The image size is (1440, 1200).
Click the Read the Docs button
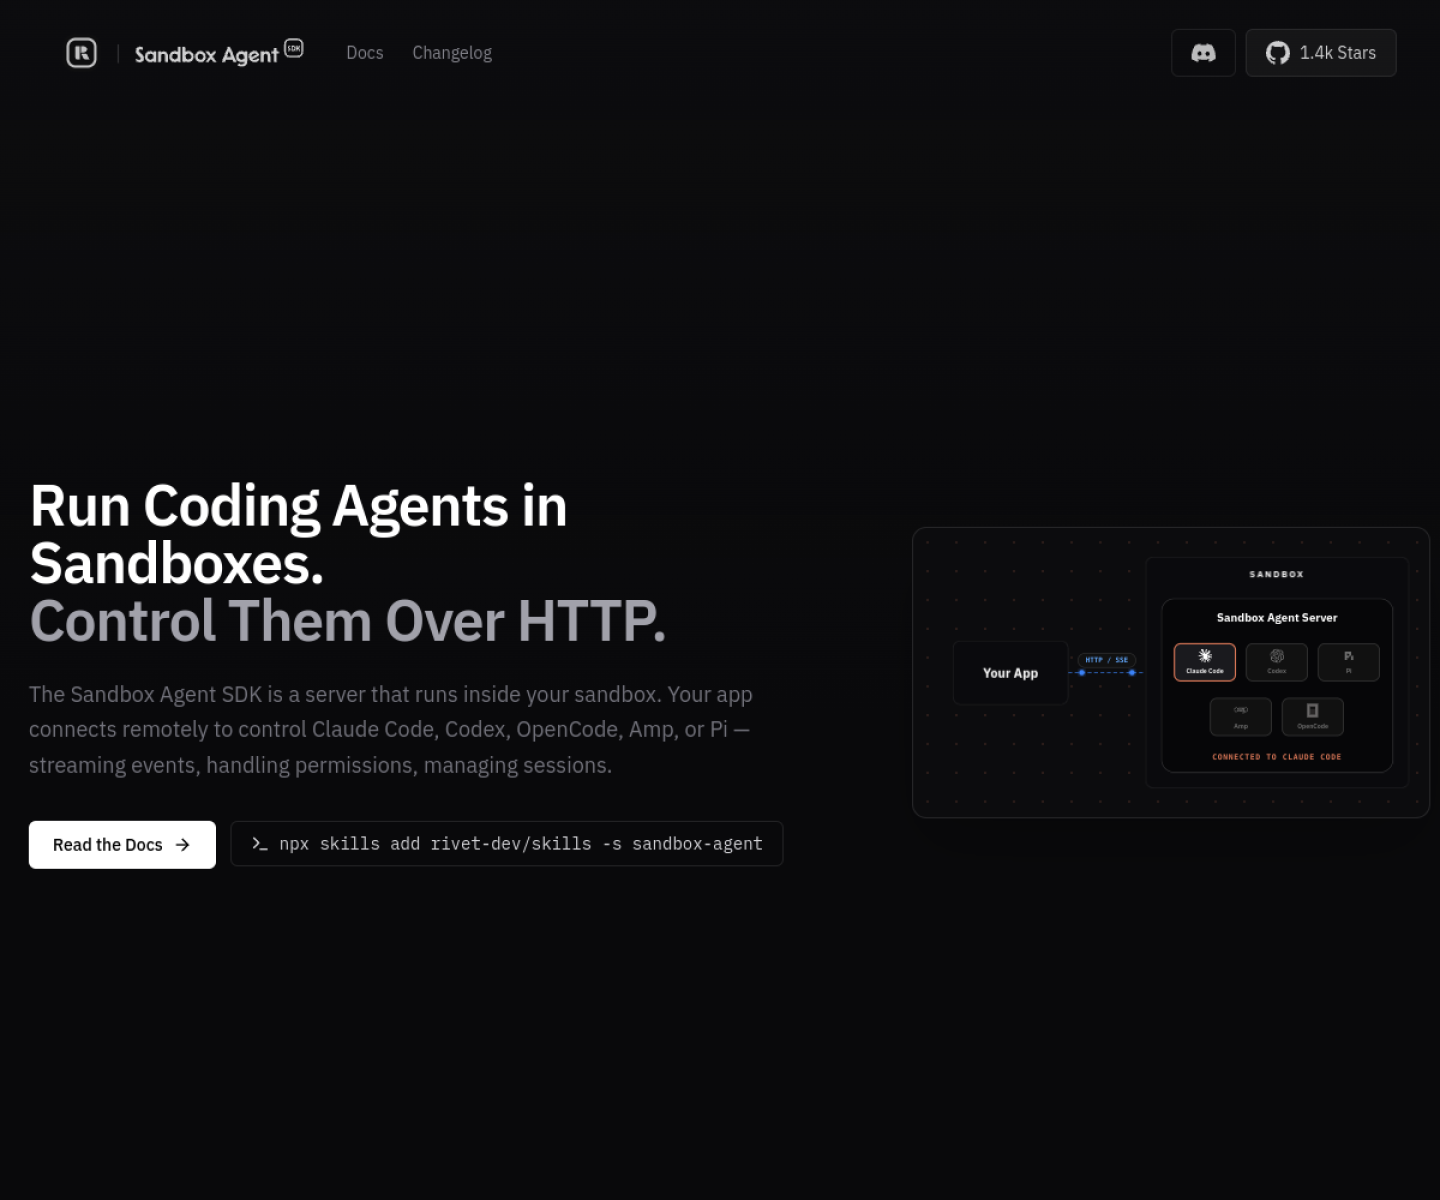pos(122,845)
